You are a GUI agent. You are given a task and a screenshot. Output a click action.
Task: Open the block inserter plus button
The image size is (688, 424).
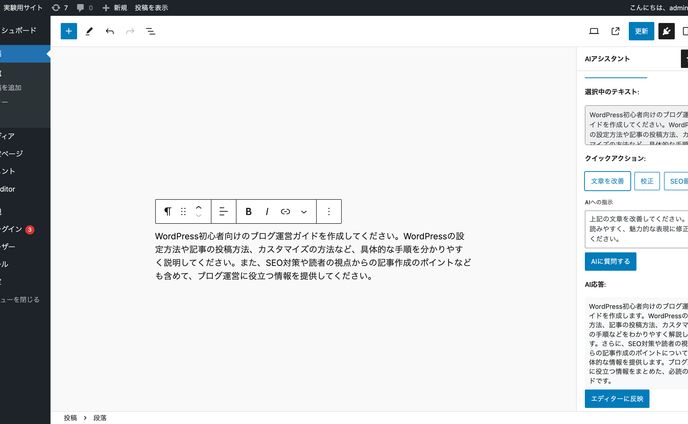(68, 31)
